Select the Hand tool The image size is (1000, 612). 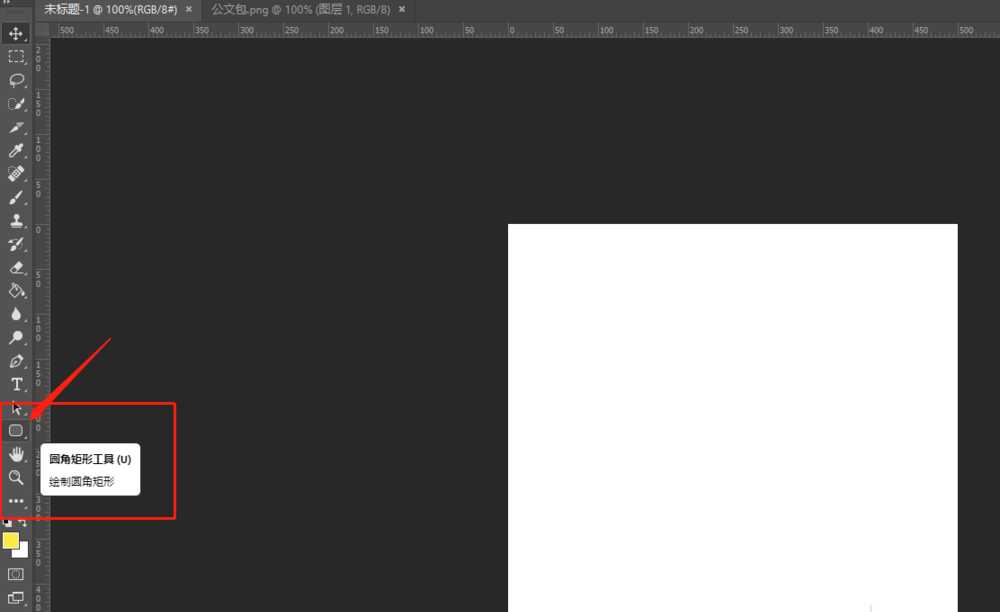click(16, 454)
